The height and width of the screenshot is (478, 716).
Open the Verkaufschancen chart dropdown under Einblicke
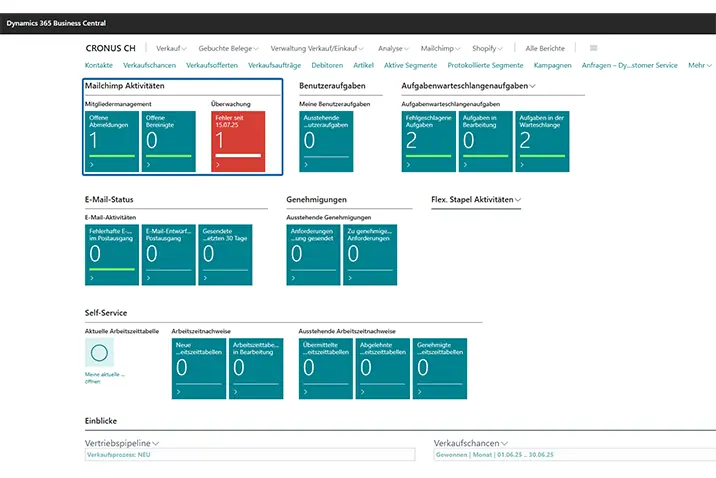pos(470,443)
